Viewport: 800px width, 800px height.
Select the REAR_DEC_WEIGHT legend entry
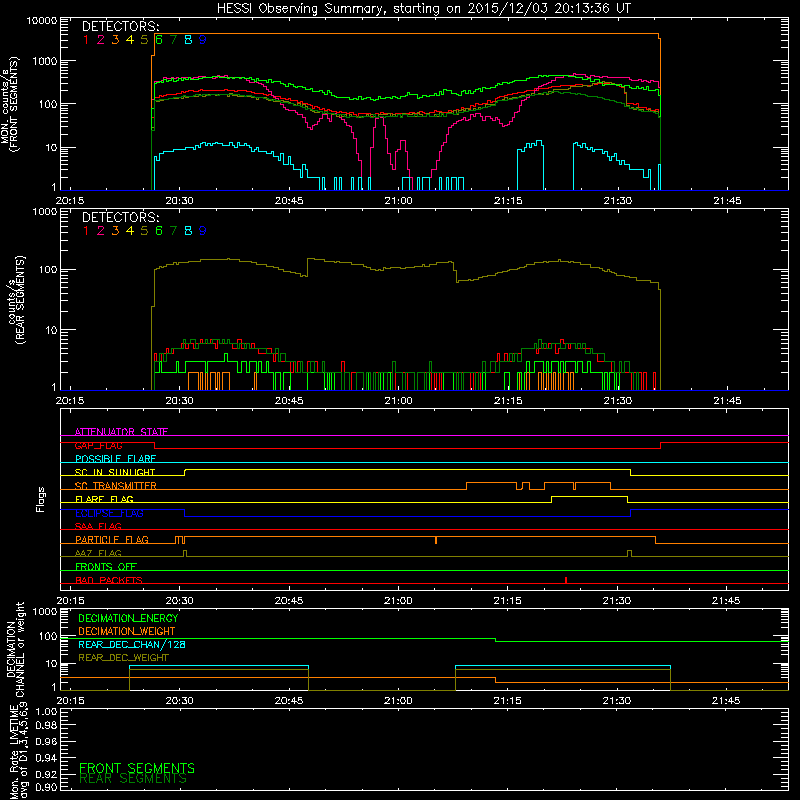123,658
